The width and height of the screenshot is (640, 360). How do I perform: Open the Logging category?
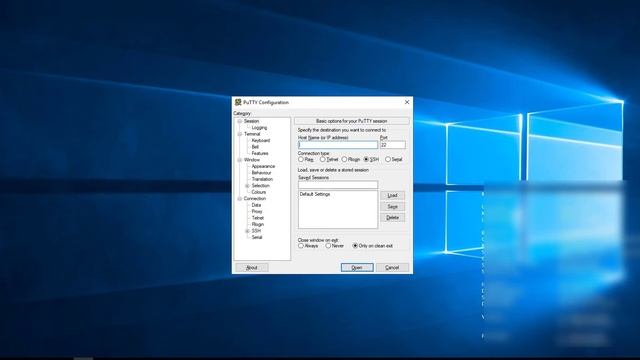click(259, 128)
